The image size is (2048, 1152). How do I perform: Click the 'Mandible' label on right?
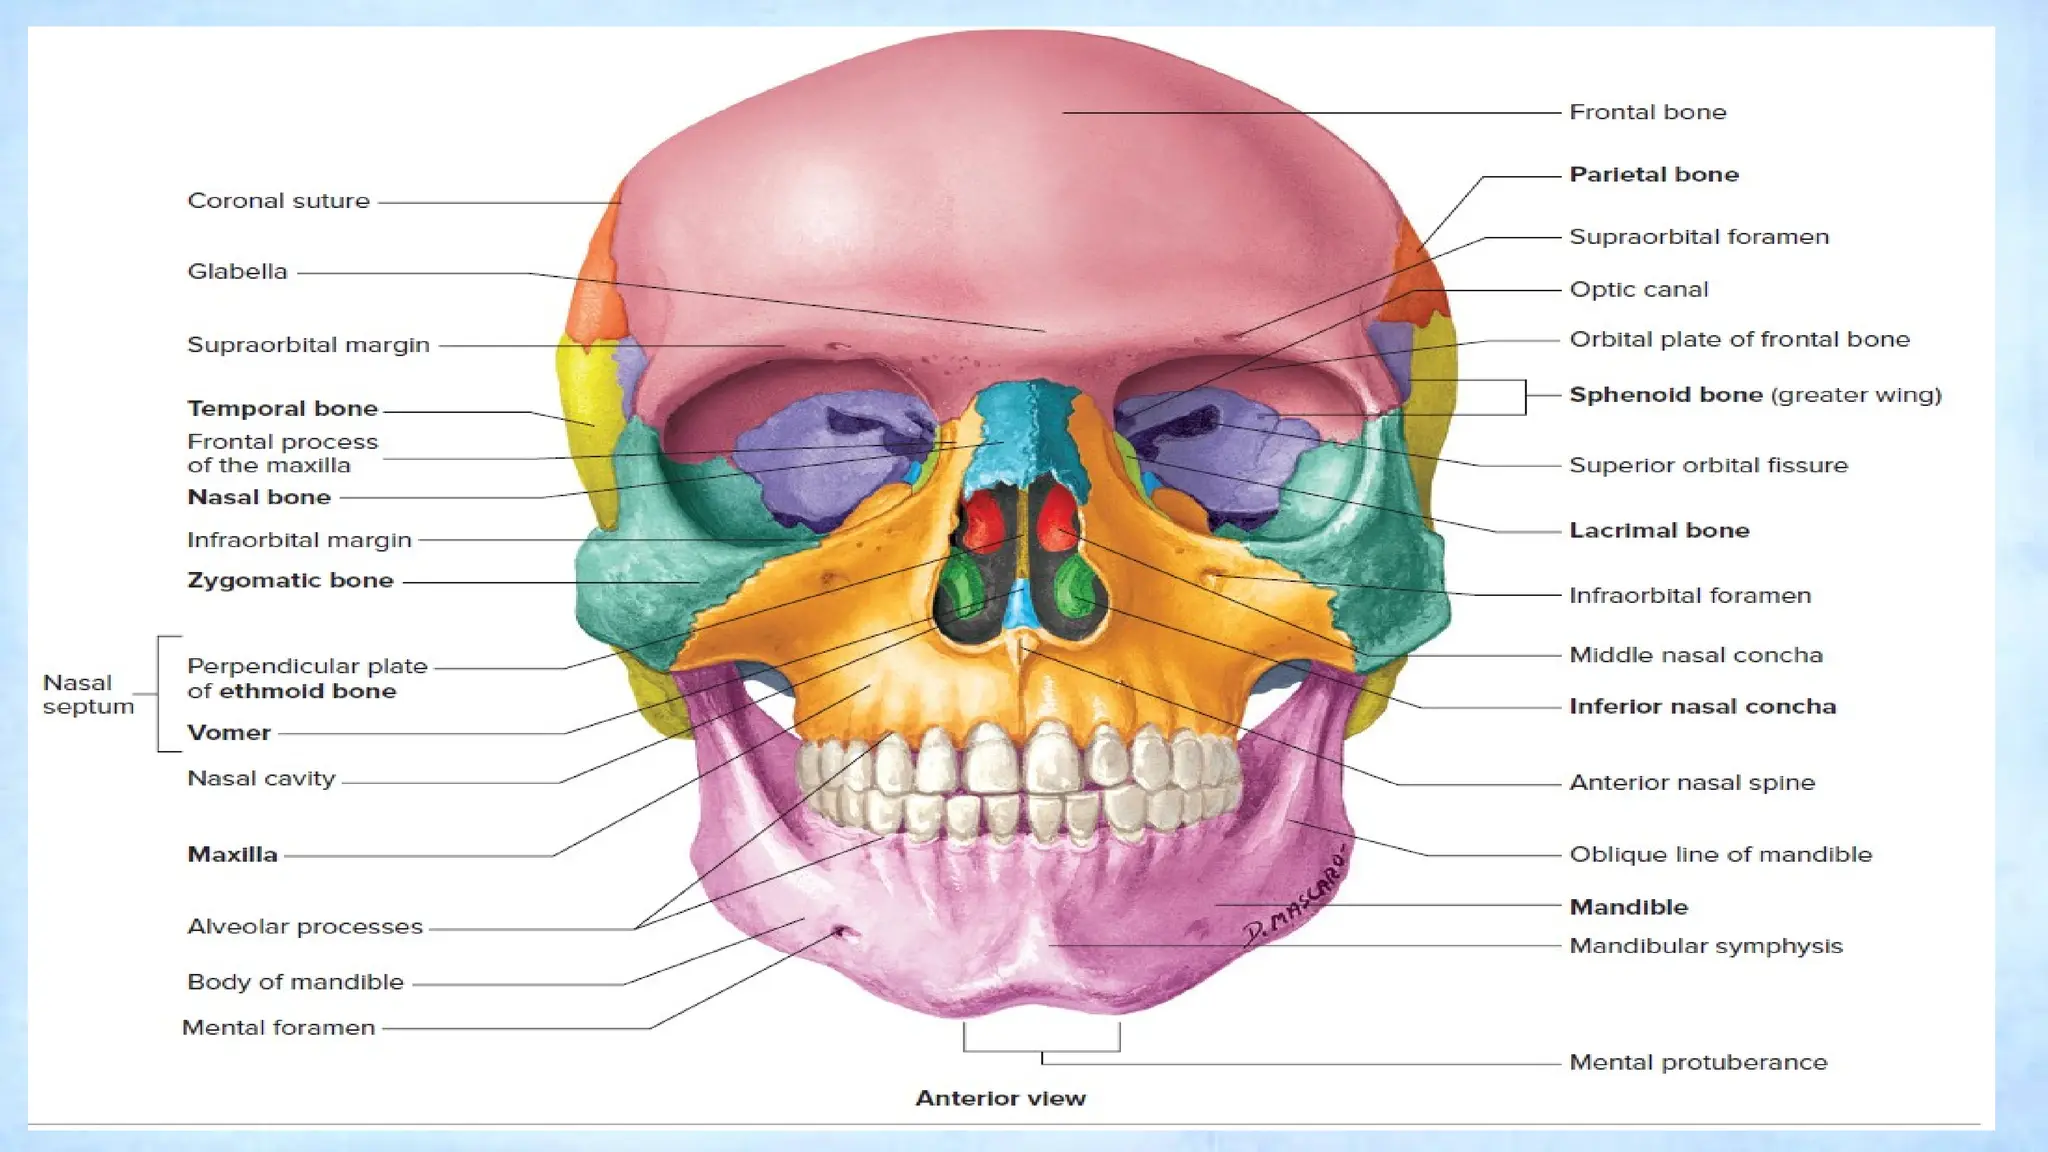1628,908
